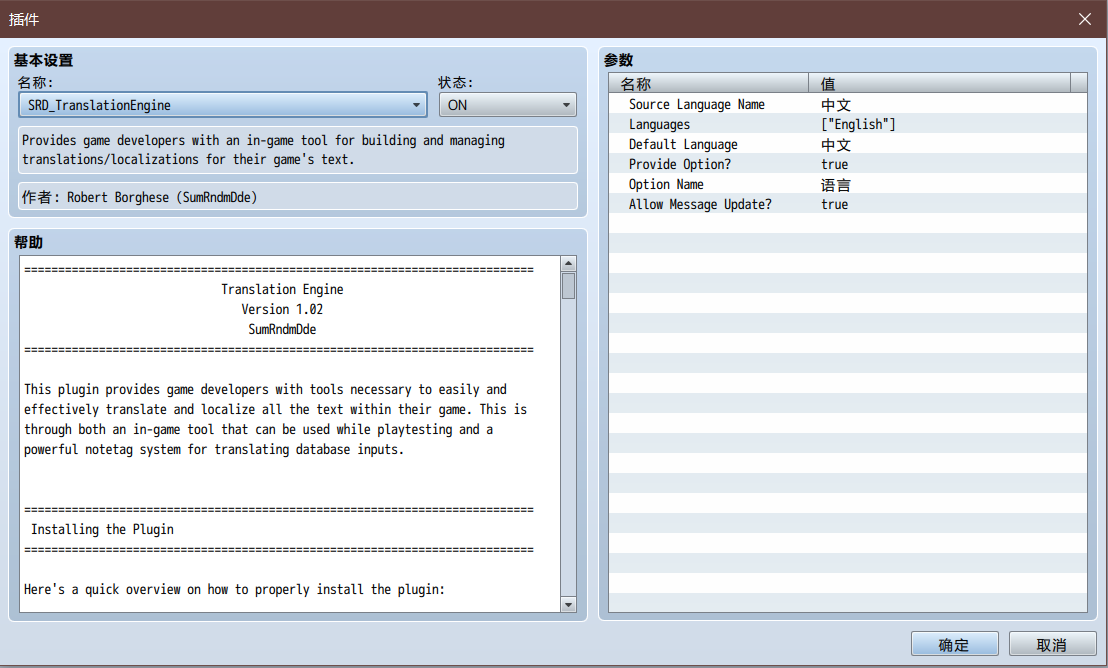
Task: Select the Default Language parameter row
Action: (x=847, y=144)
